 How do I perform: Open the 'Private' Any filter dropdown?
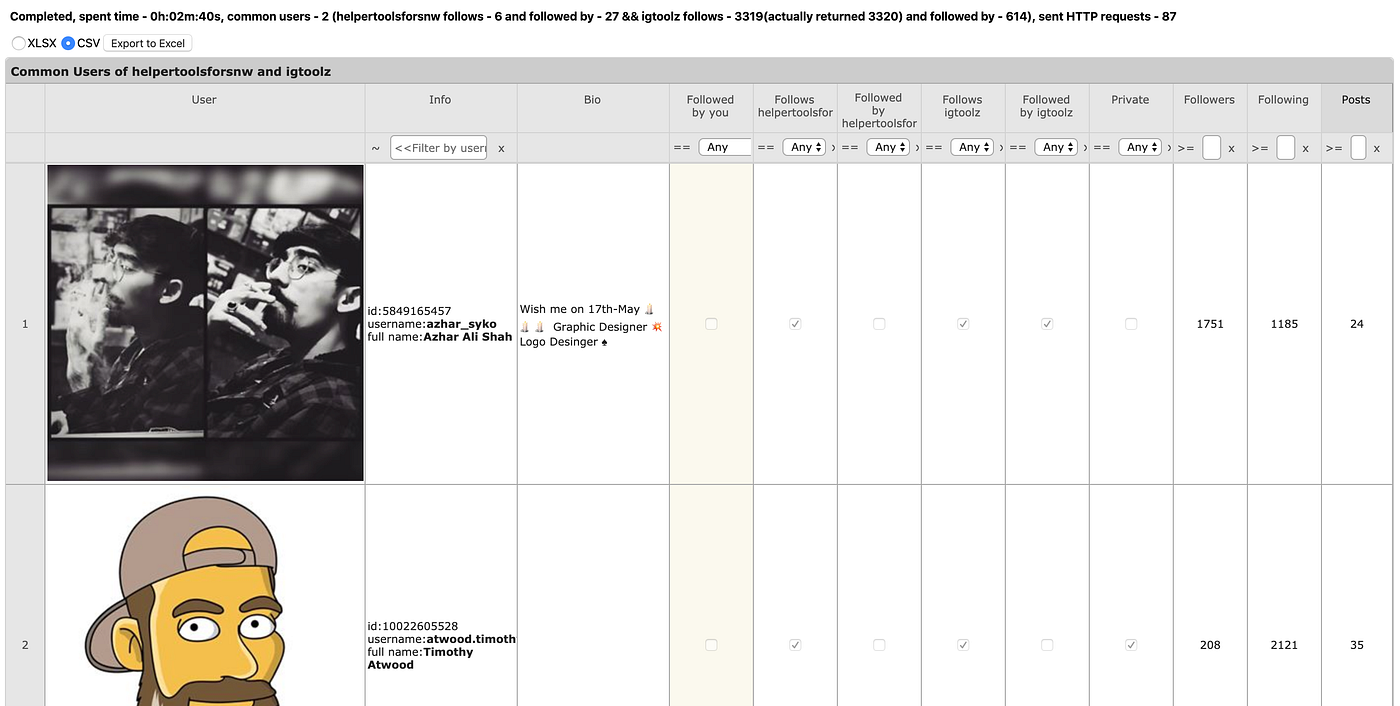(1141, 147)
